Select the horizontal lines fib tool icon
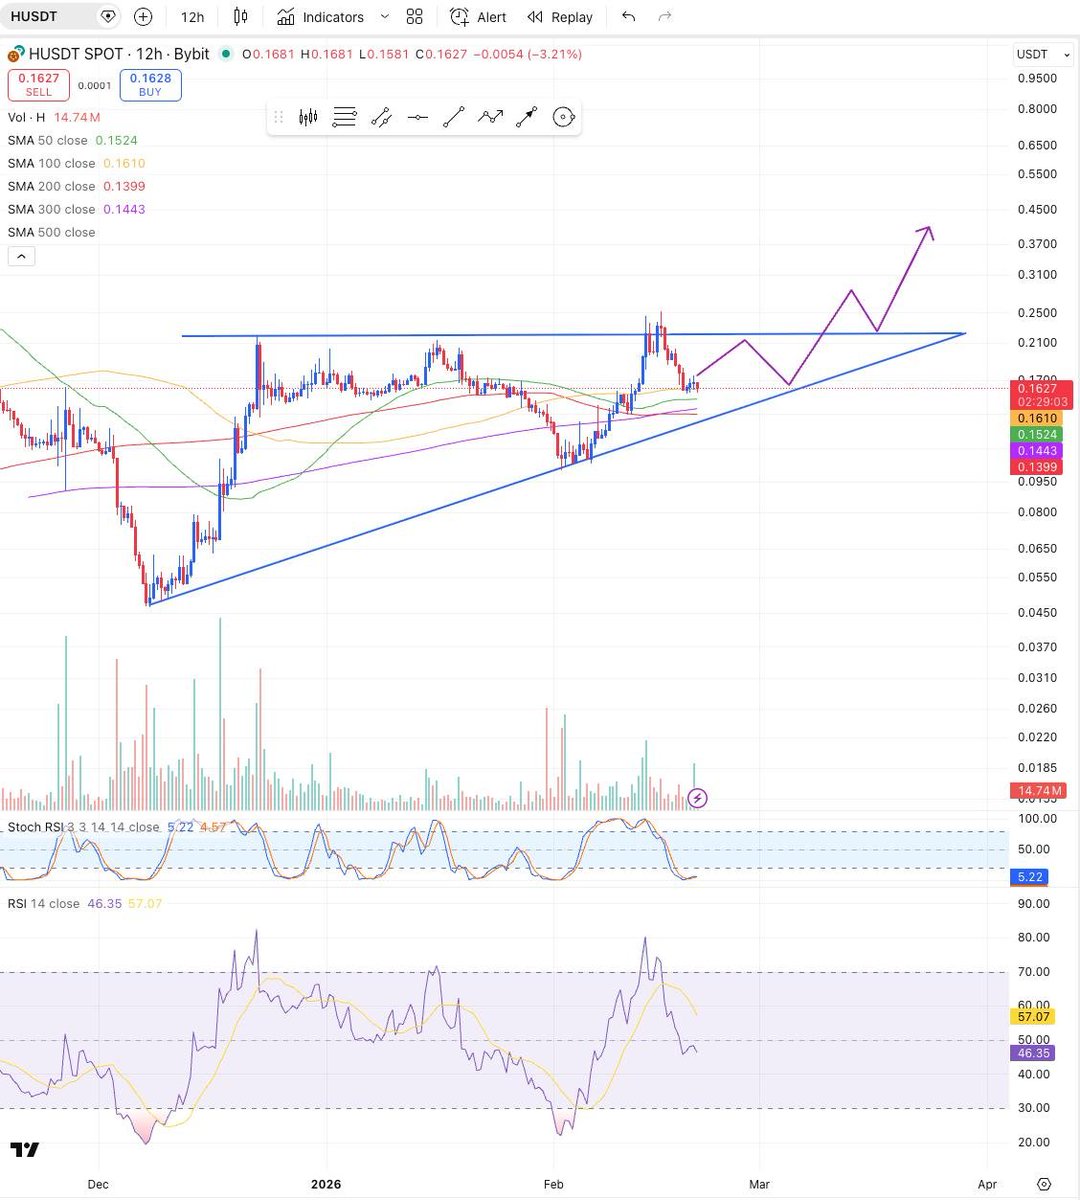This screenshot has height=1200, width=1080. (x=344, y=118)
